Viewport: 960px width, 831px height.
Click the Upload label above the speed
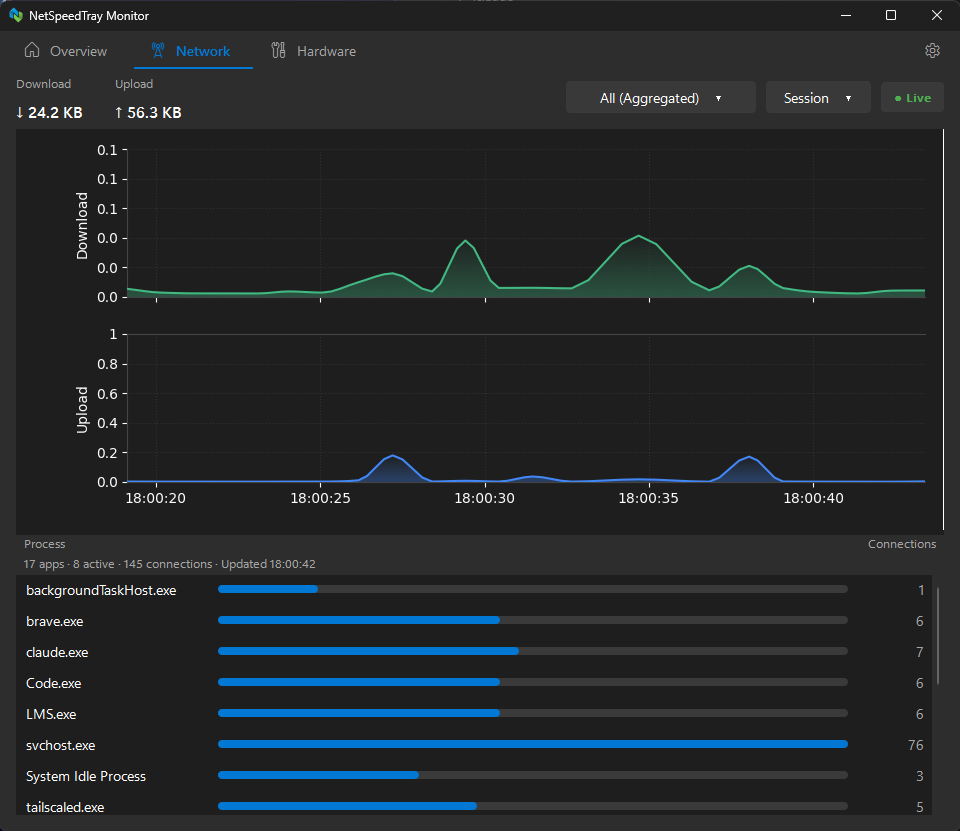134,84
